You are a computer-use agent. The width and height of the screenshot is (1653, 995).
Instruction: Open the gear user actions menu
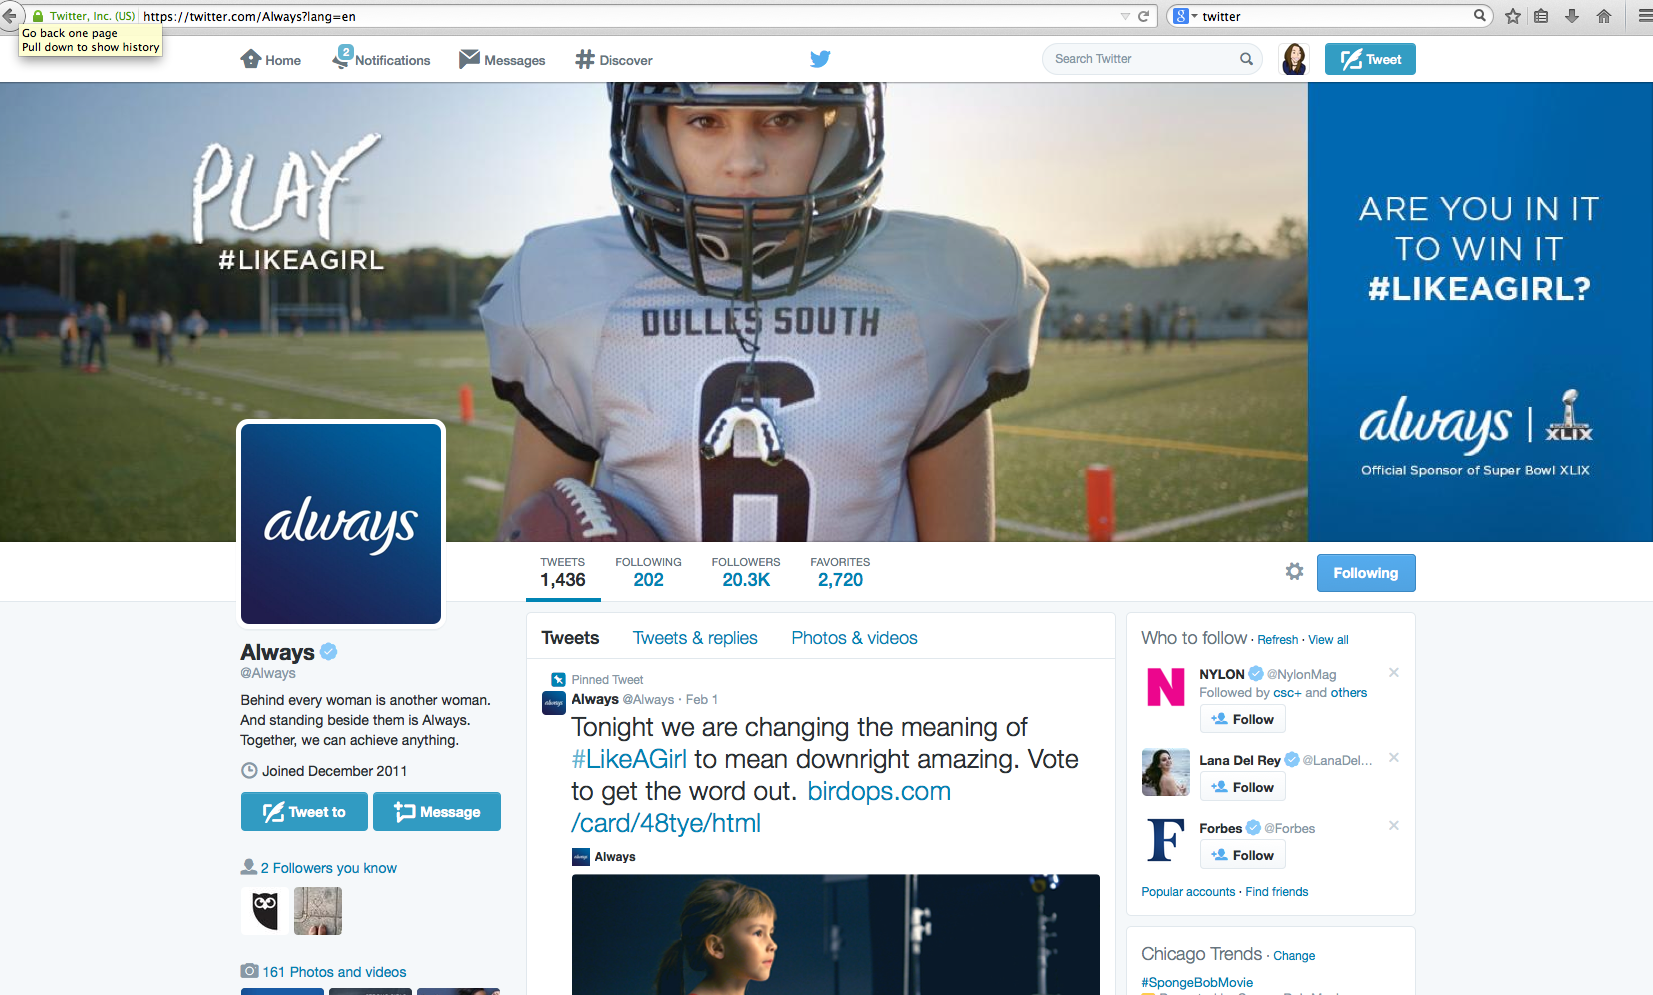[x=1294, y=571]
